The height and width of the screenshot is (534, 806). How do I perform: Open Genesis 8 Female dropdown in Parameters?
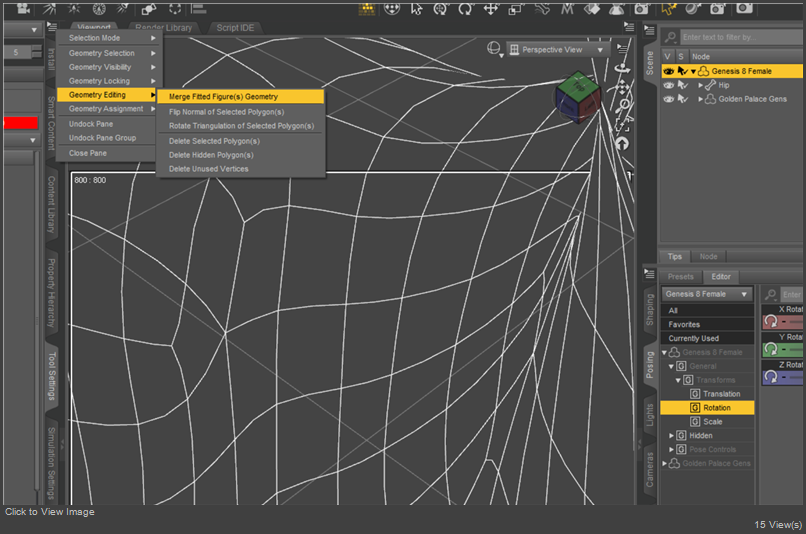click(x=706, y=294)
